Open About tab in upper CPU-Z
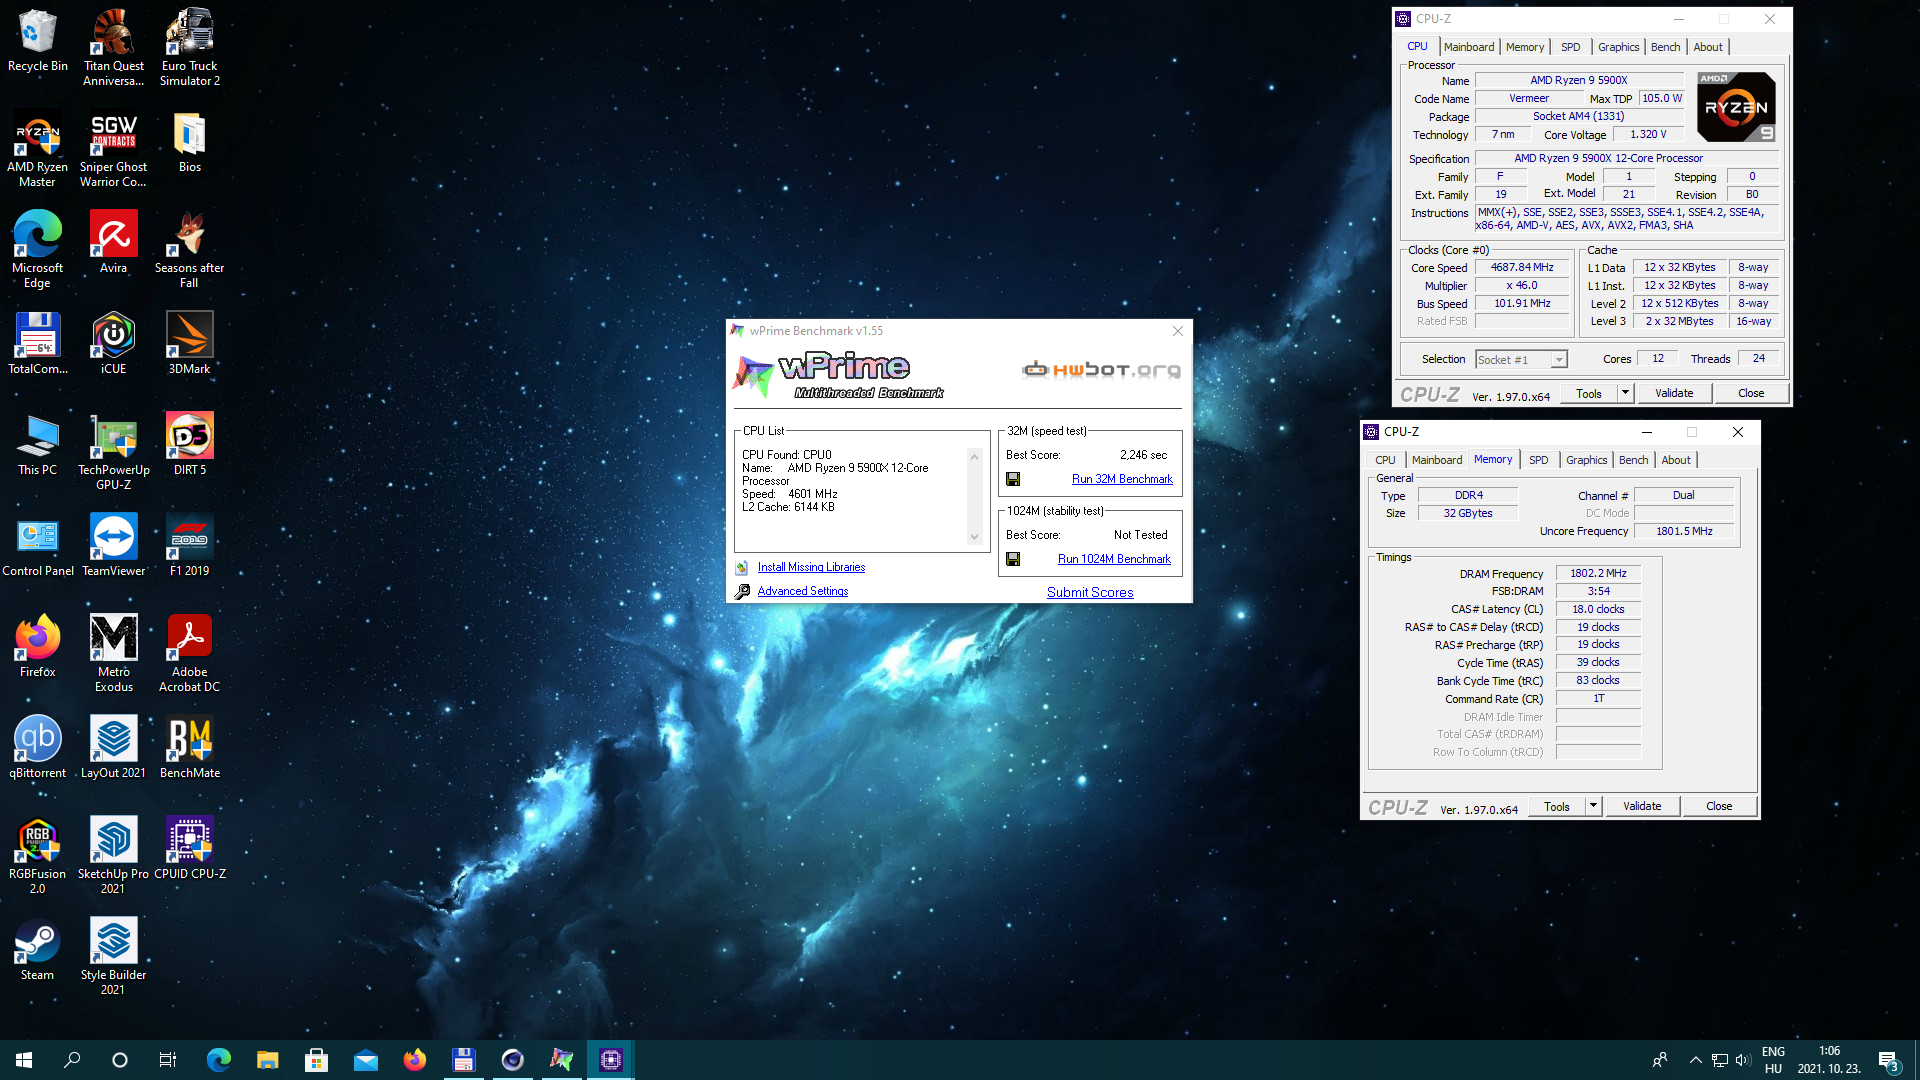1920x1080 pixels. click(1708, 47)
